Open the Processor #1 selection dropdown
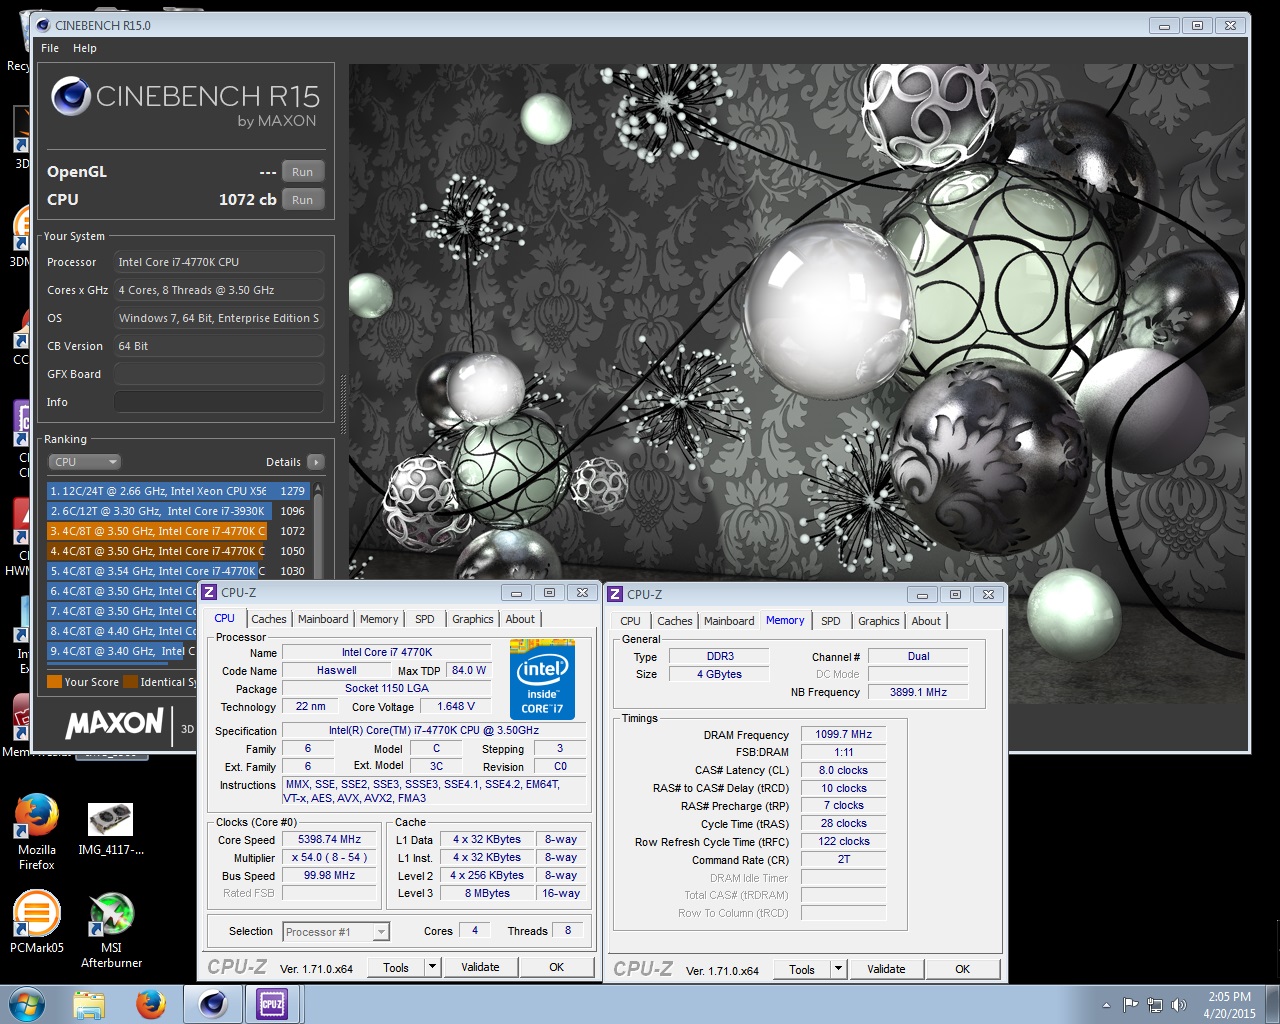This screenshot has width=1280, height=1024. coord(336,932)
